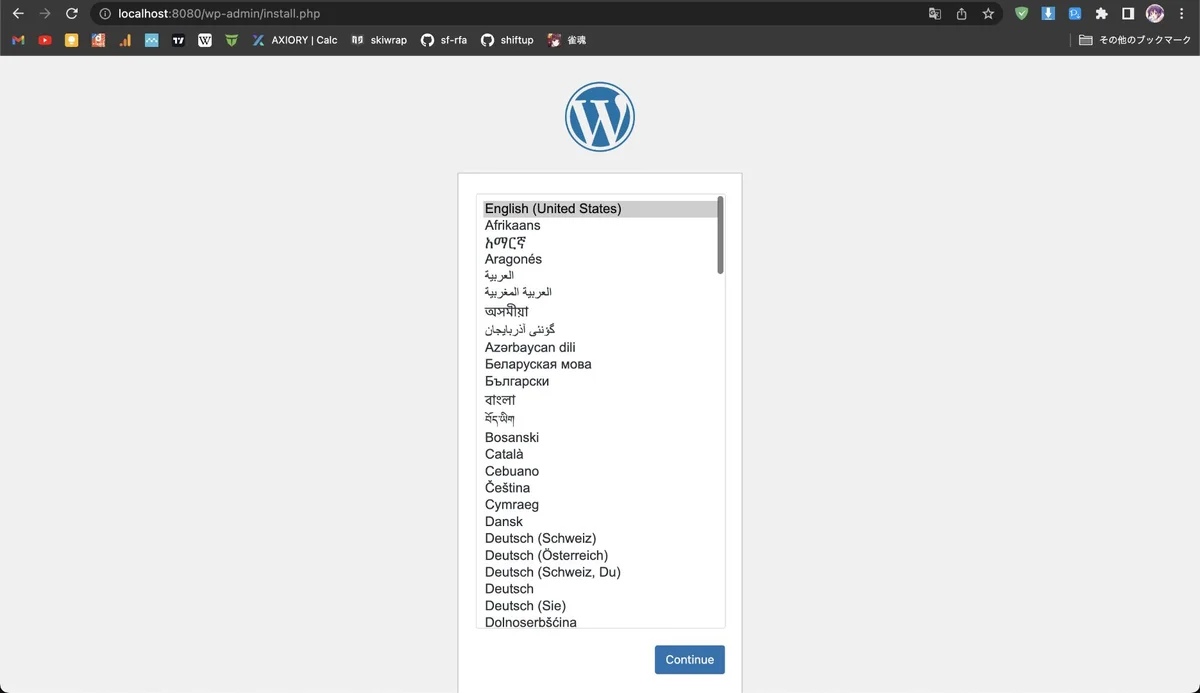Click the WordPress logo
The image size is (1200, 693).
pyautogui.click(x=600, y=117)
